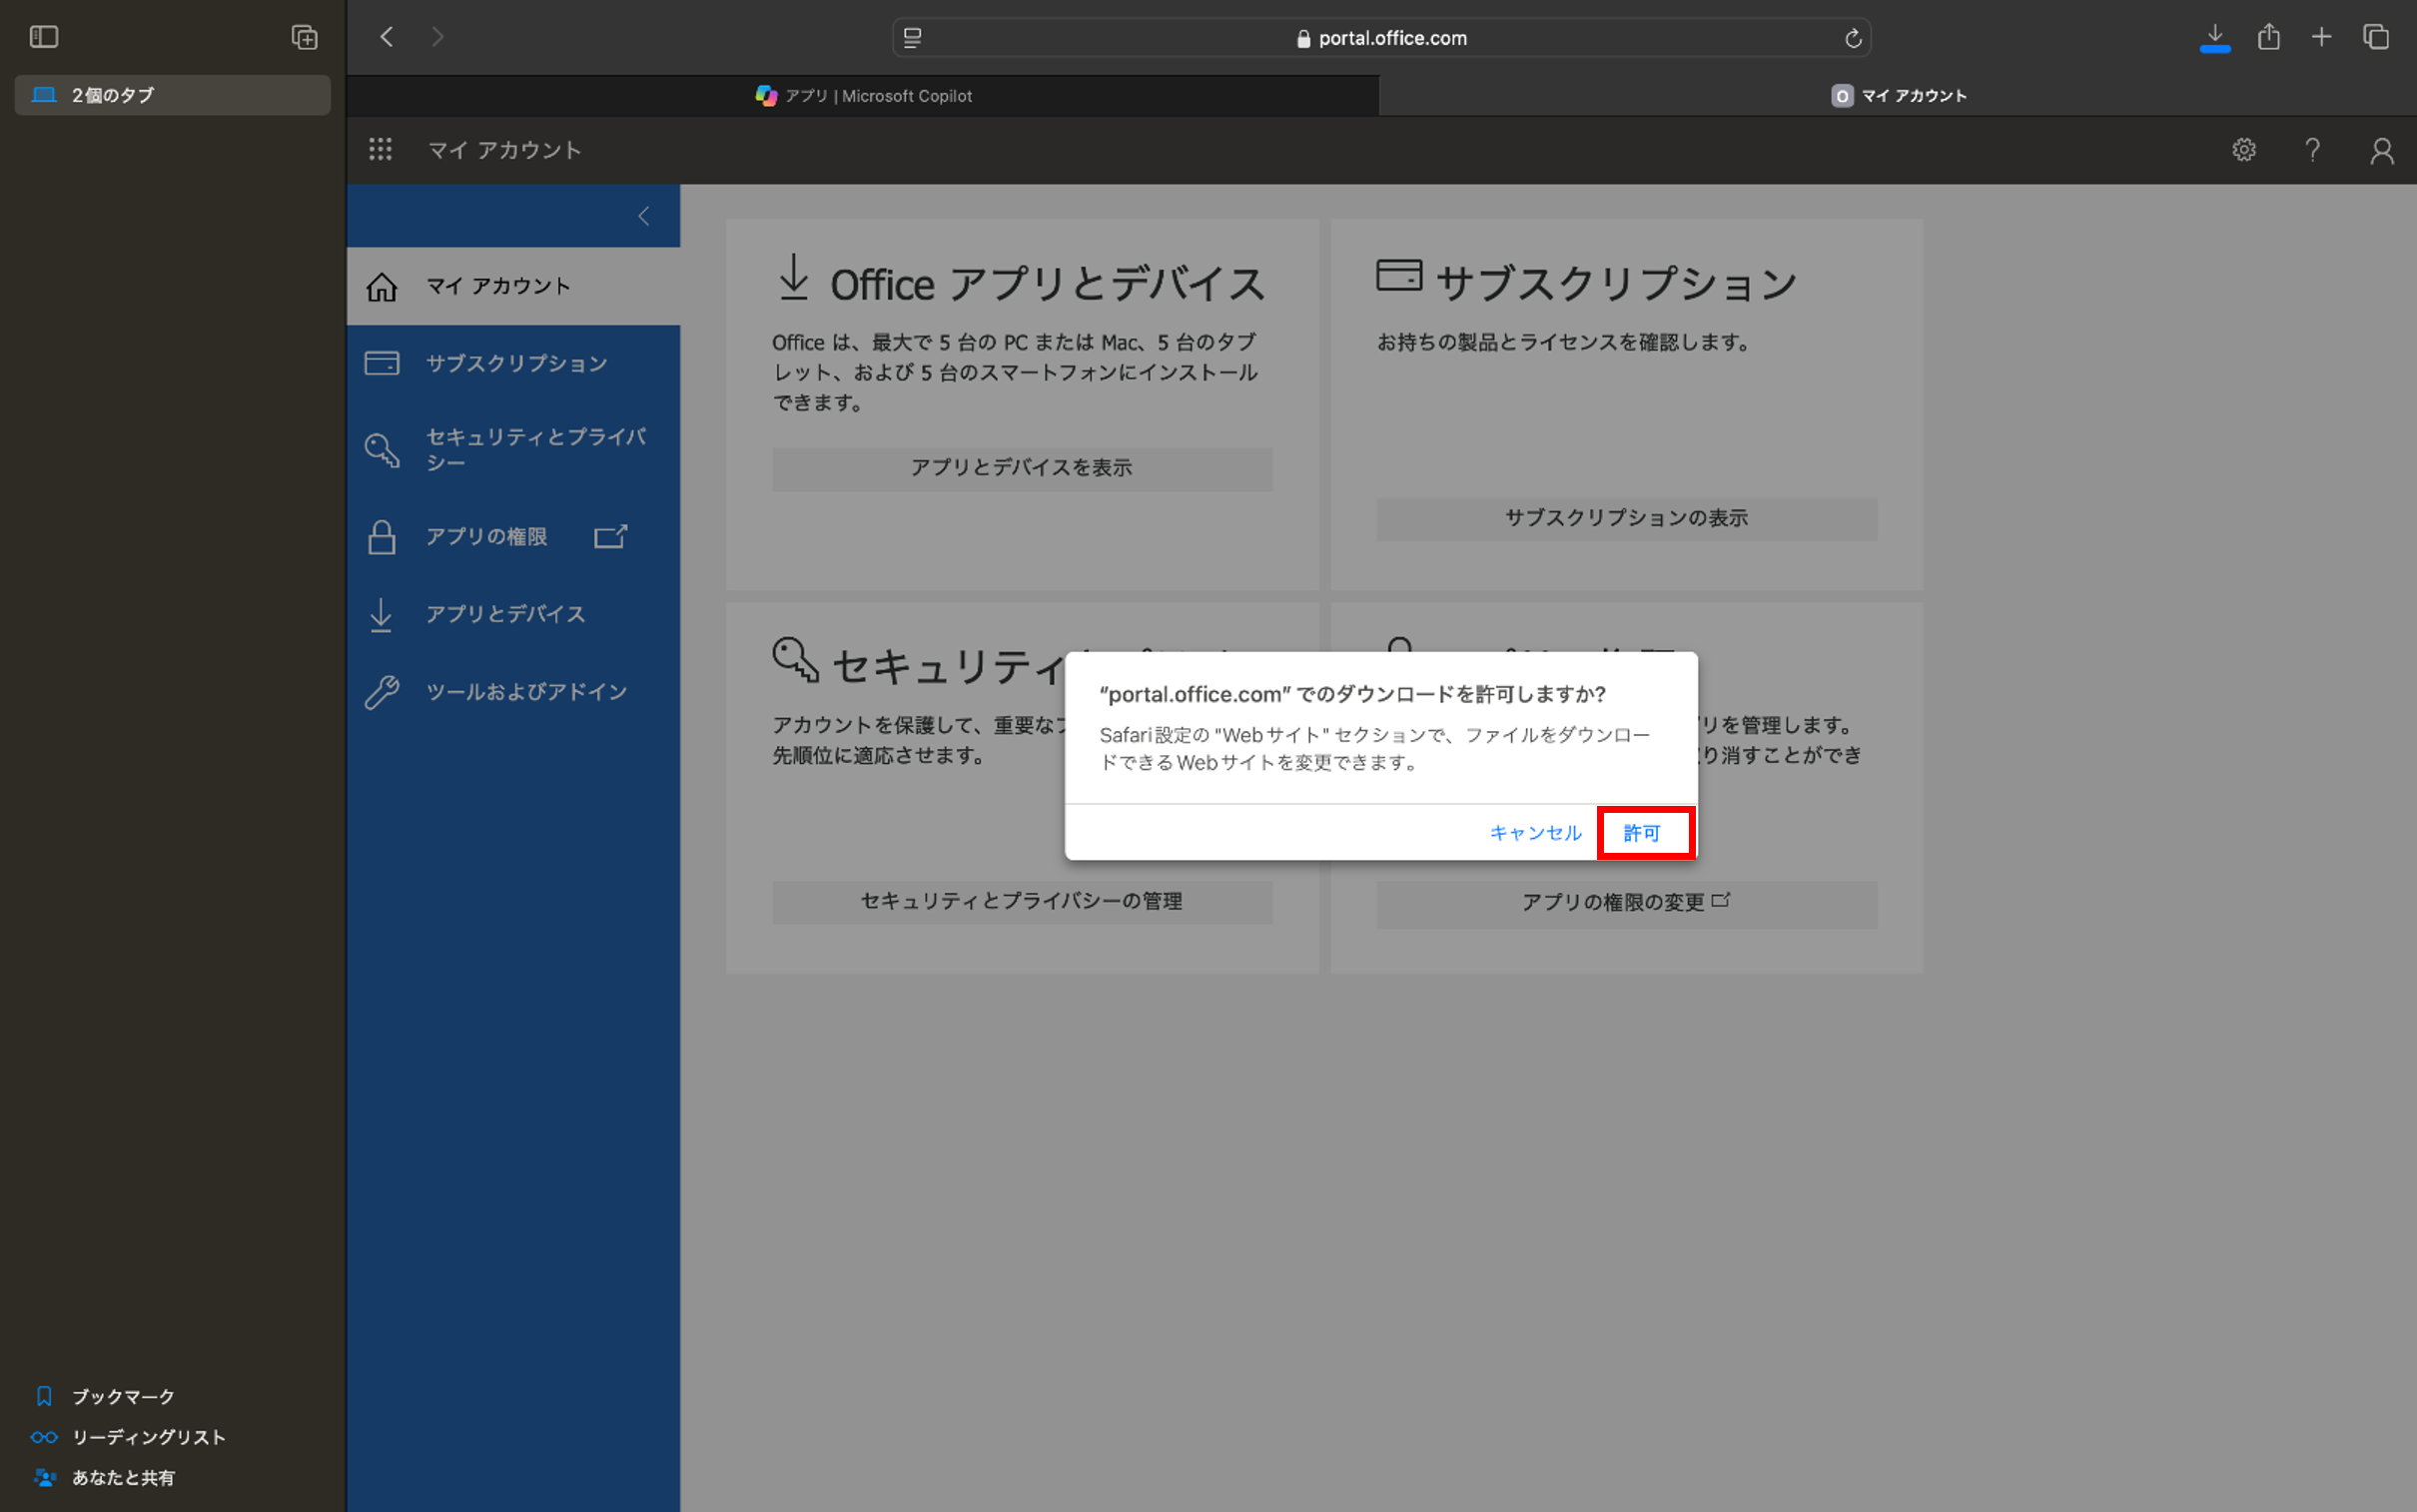Open アプリの権限 in the sidebar
The height and width of the screenshot is (1512, 2417).
click(513, 537)
